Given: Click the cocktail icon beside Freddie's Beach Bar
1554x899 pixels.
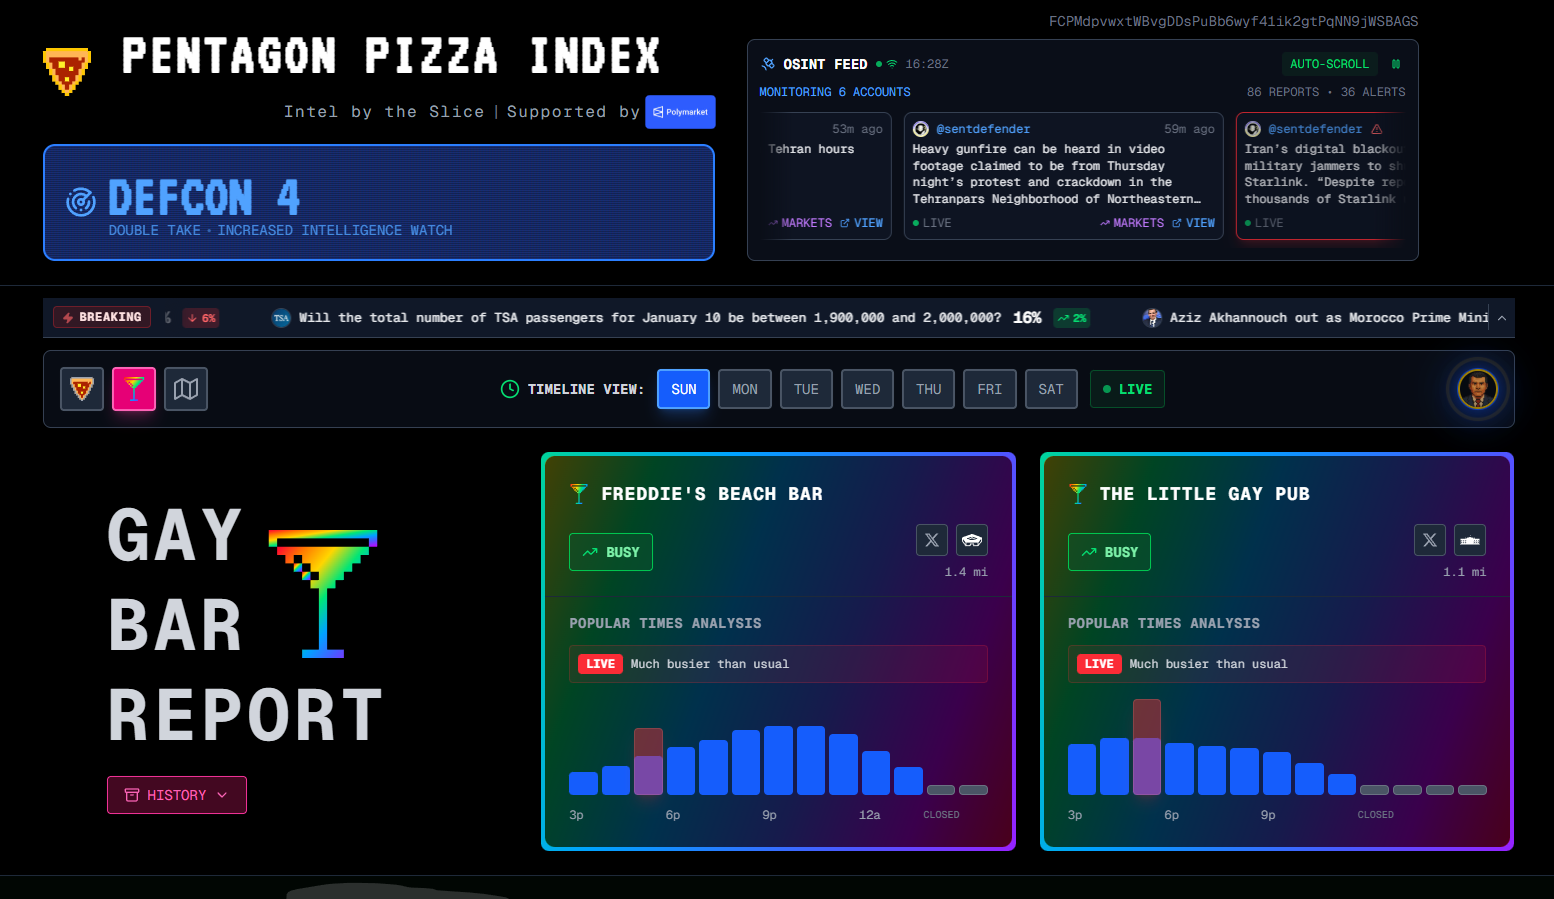Looking at the screenshot, I should pos(579,493).
